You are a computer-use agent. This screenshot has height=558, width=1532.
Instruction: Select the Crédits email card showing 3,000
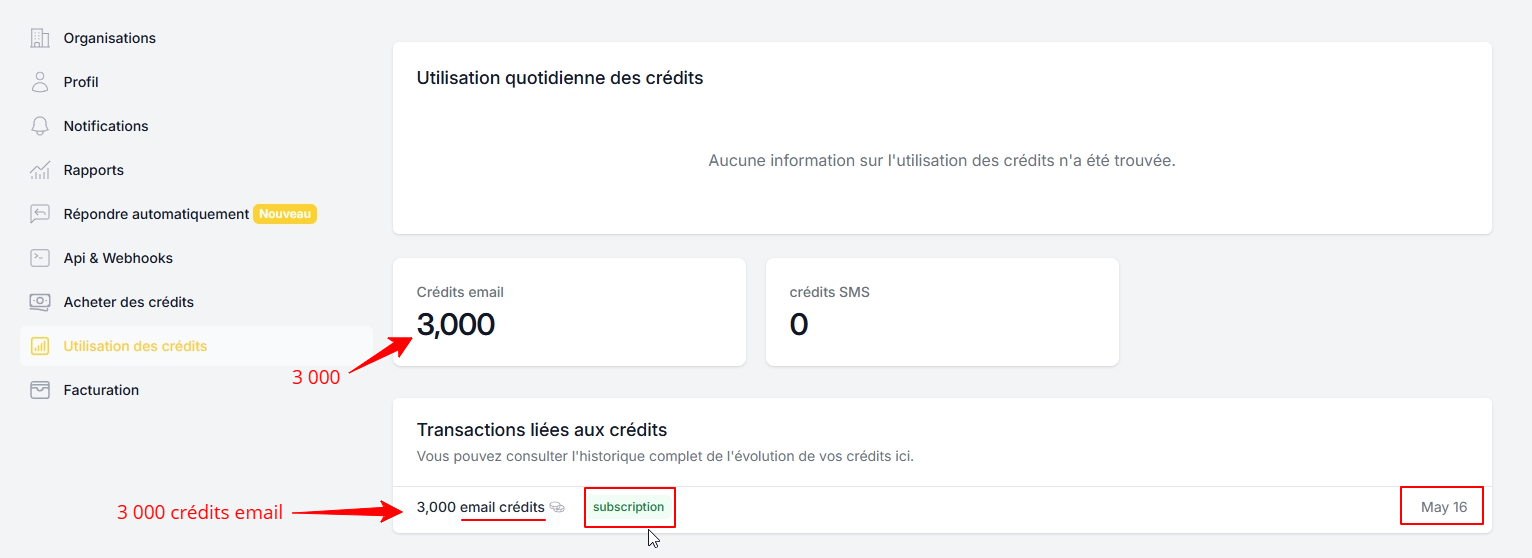pos(569,312)
